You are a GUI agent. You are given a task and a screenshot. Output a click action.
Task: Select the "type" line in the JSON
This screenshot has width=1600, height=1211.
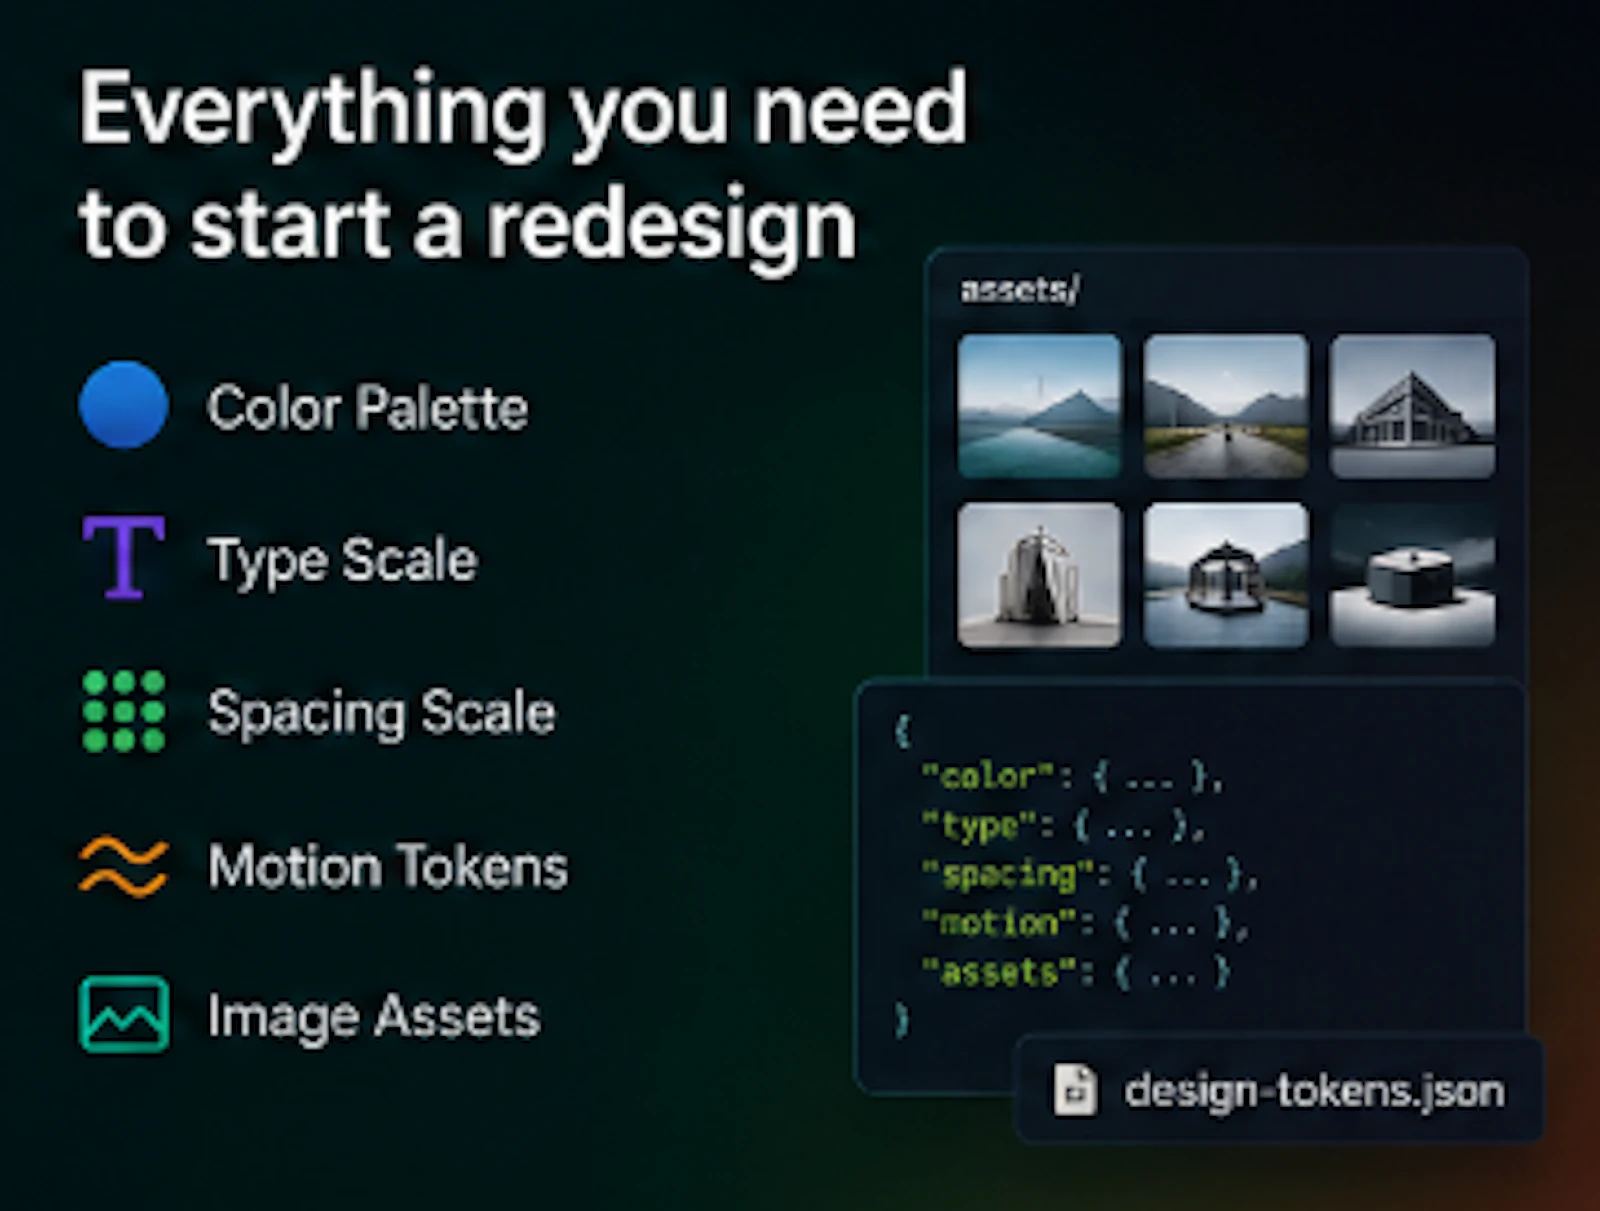click(x=1063, y=826)
